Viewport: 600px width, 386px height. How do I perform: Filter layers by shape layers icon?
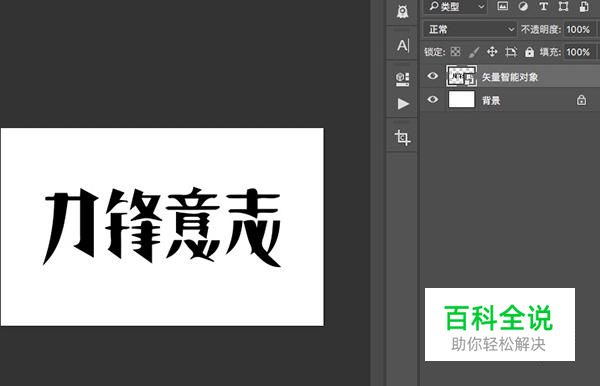[x=563, y=7]
